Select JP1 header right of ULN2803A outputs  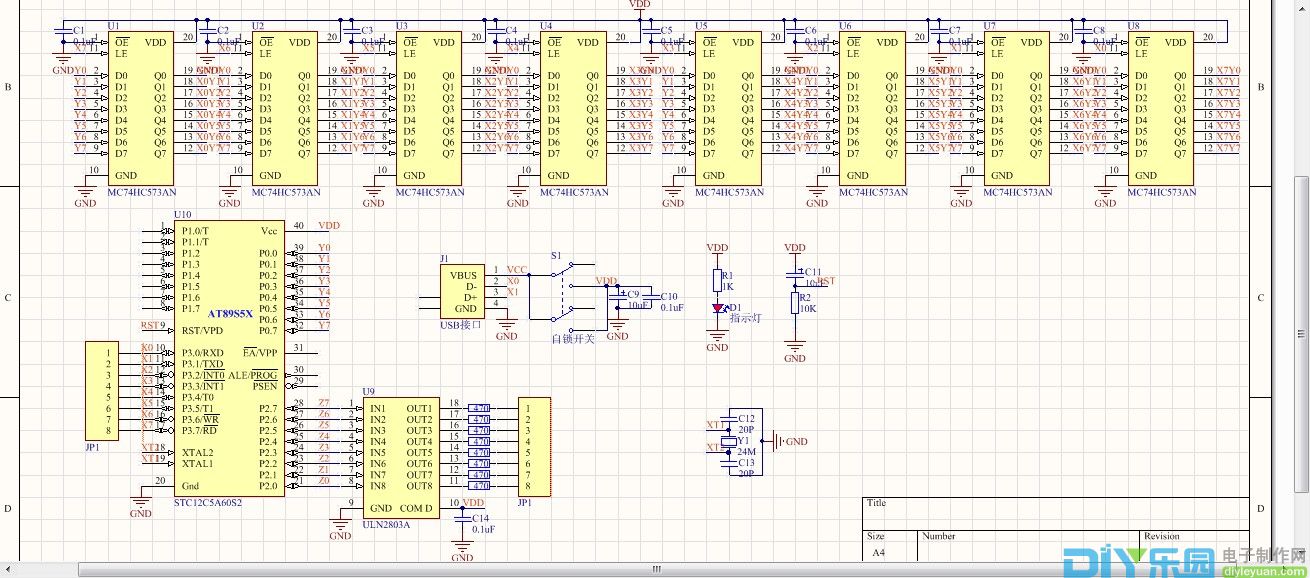pyautogui.click(x=533, y=447)
